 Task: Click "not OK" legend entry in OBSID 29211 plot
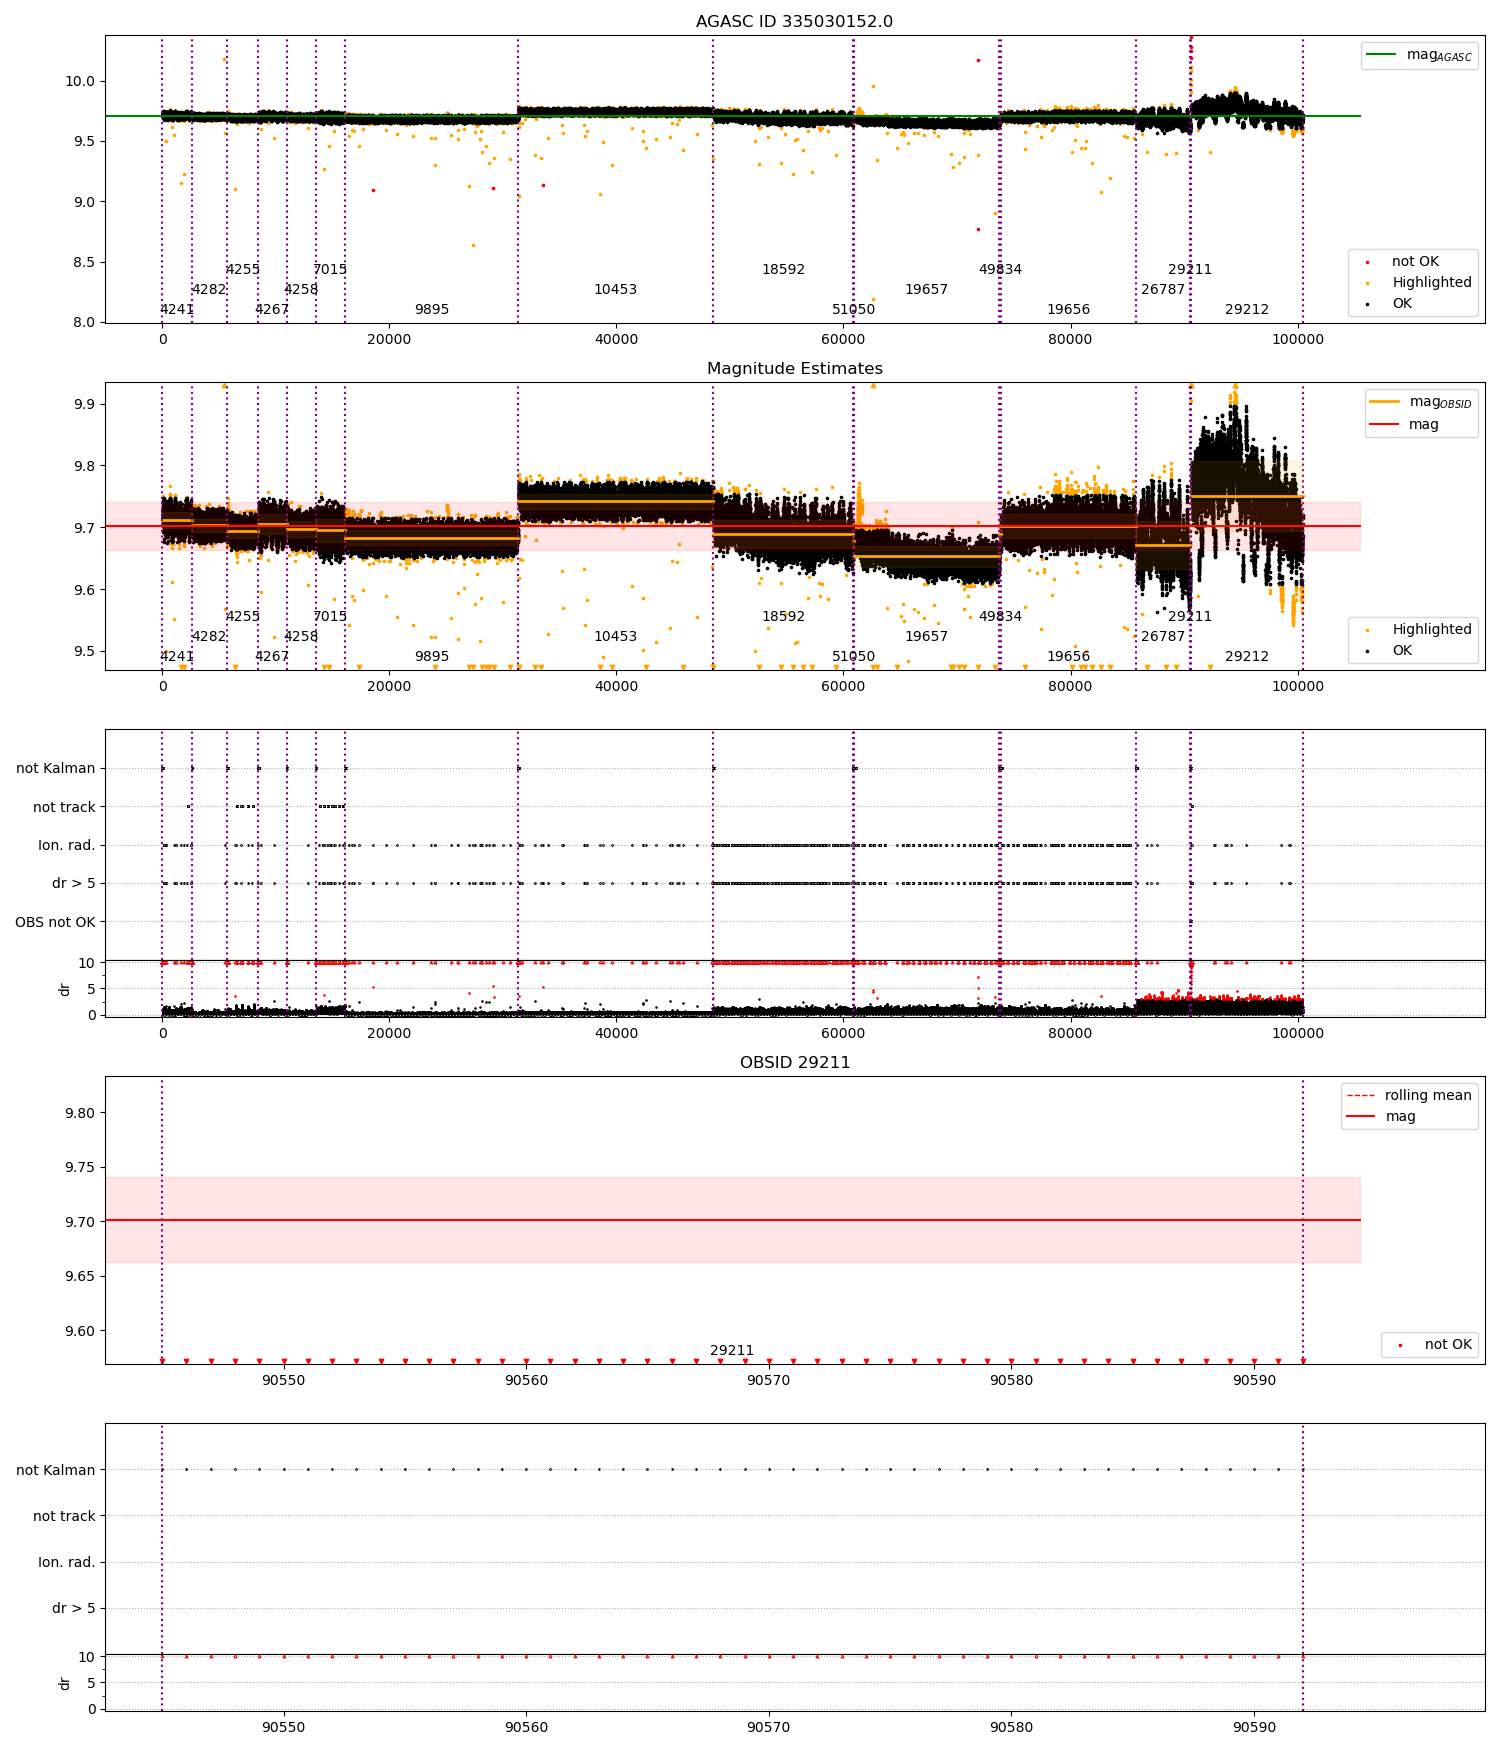[1431, 1345]
